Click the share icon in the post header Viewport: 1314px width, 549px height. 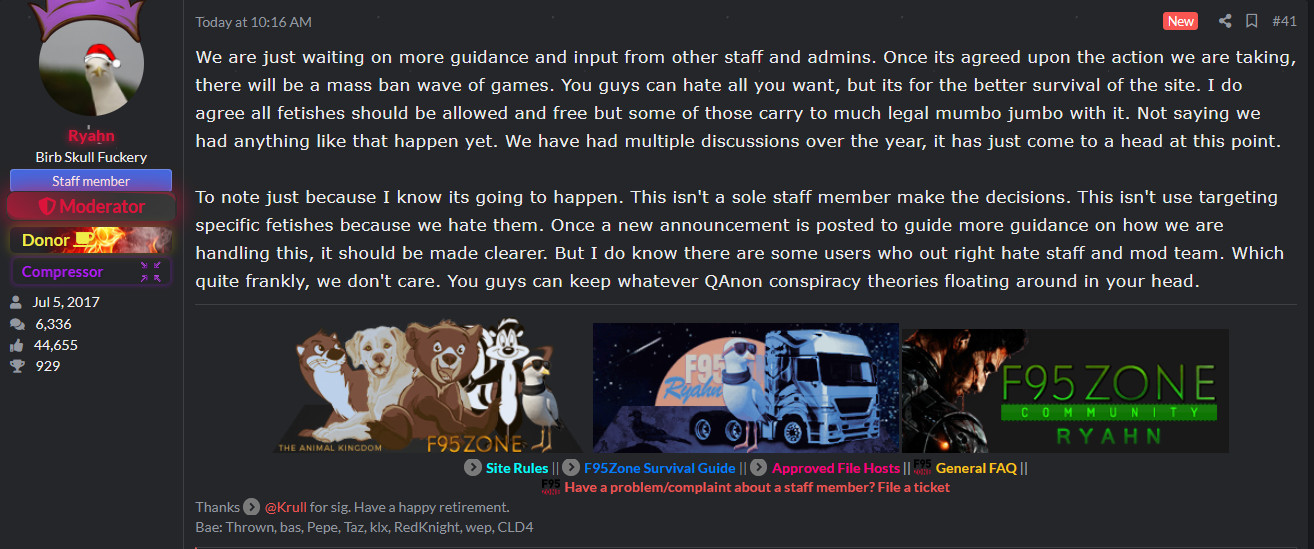pos(1224,21)
